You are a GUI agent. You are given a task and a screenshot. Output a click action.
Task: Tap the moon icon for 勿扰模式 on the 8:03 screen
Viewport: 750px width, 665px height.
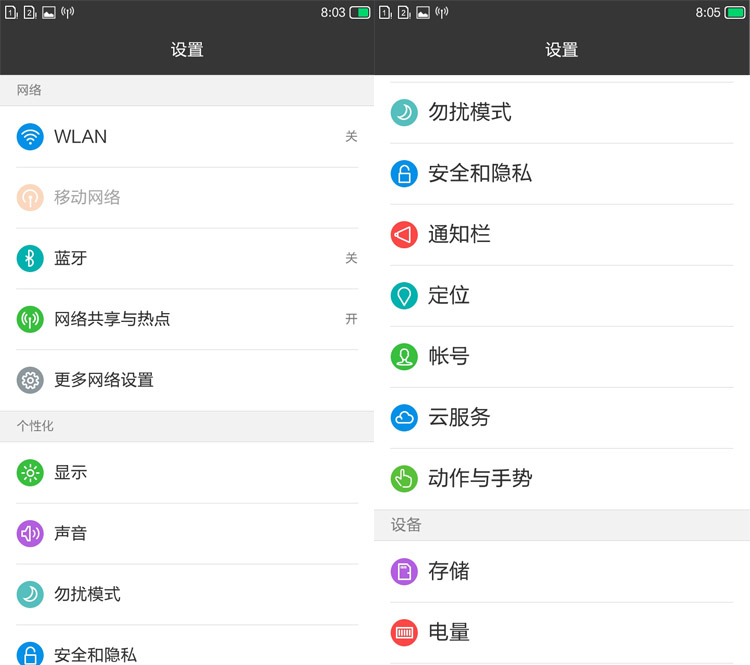(x=30, y=594)
